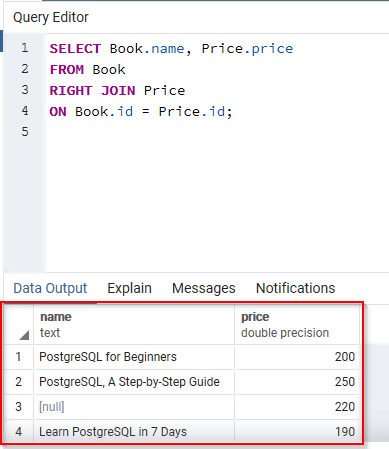This screenshot has width=389, height=449.
Task: Select result row number 2
Action: pyautogui.click(x=18, y=382)
